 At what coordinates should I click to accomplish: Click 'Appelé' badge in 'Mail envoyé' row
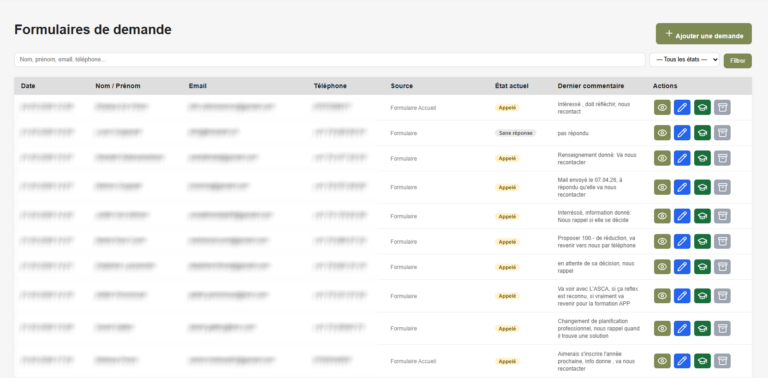tap(507, 188)
